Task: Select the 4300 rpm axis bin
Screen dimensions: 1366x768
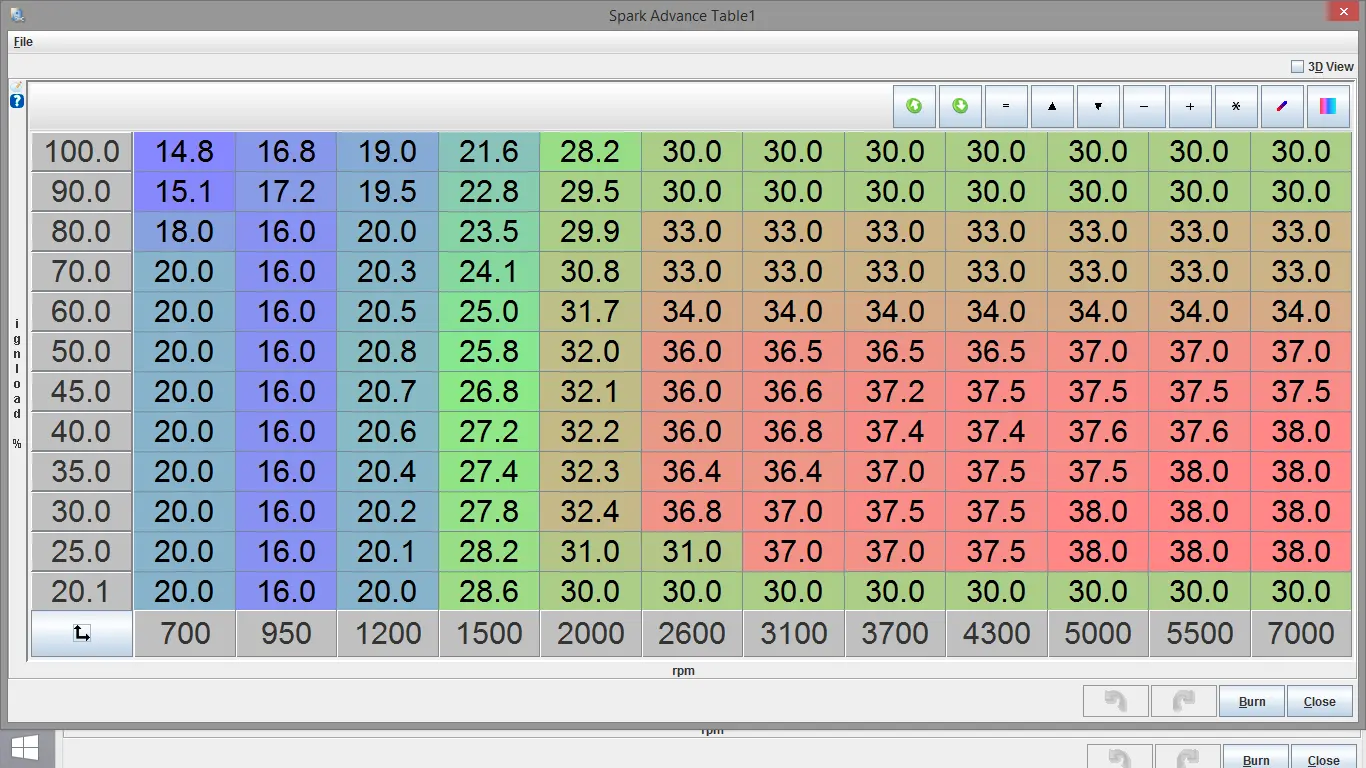Action: (x=996, y=633)
